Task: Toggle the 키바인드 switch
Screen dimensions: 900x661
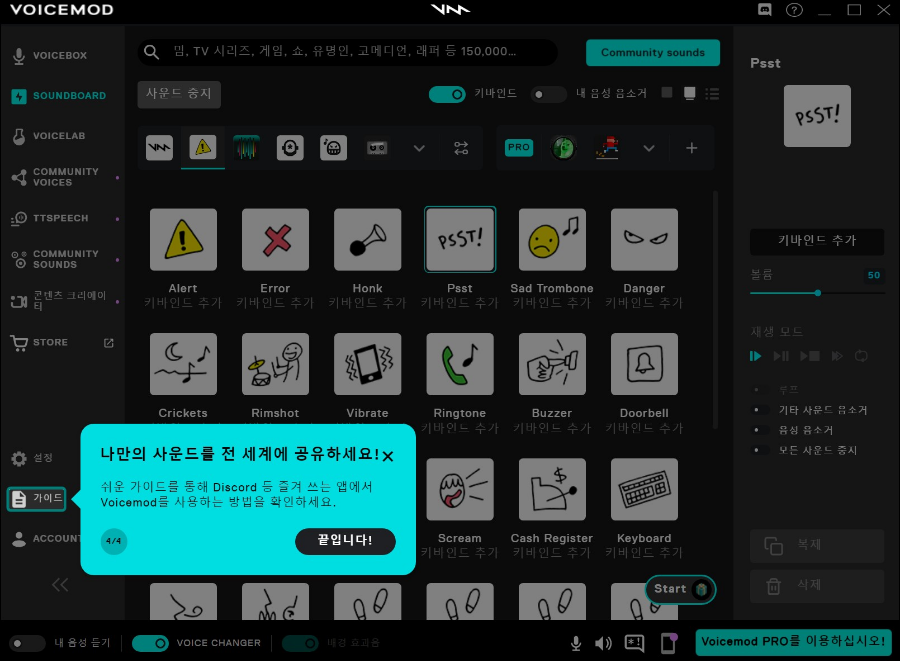Action: [447, 94]
